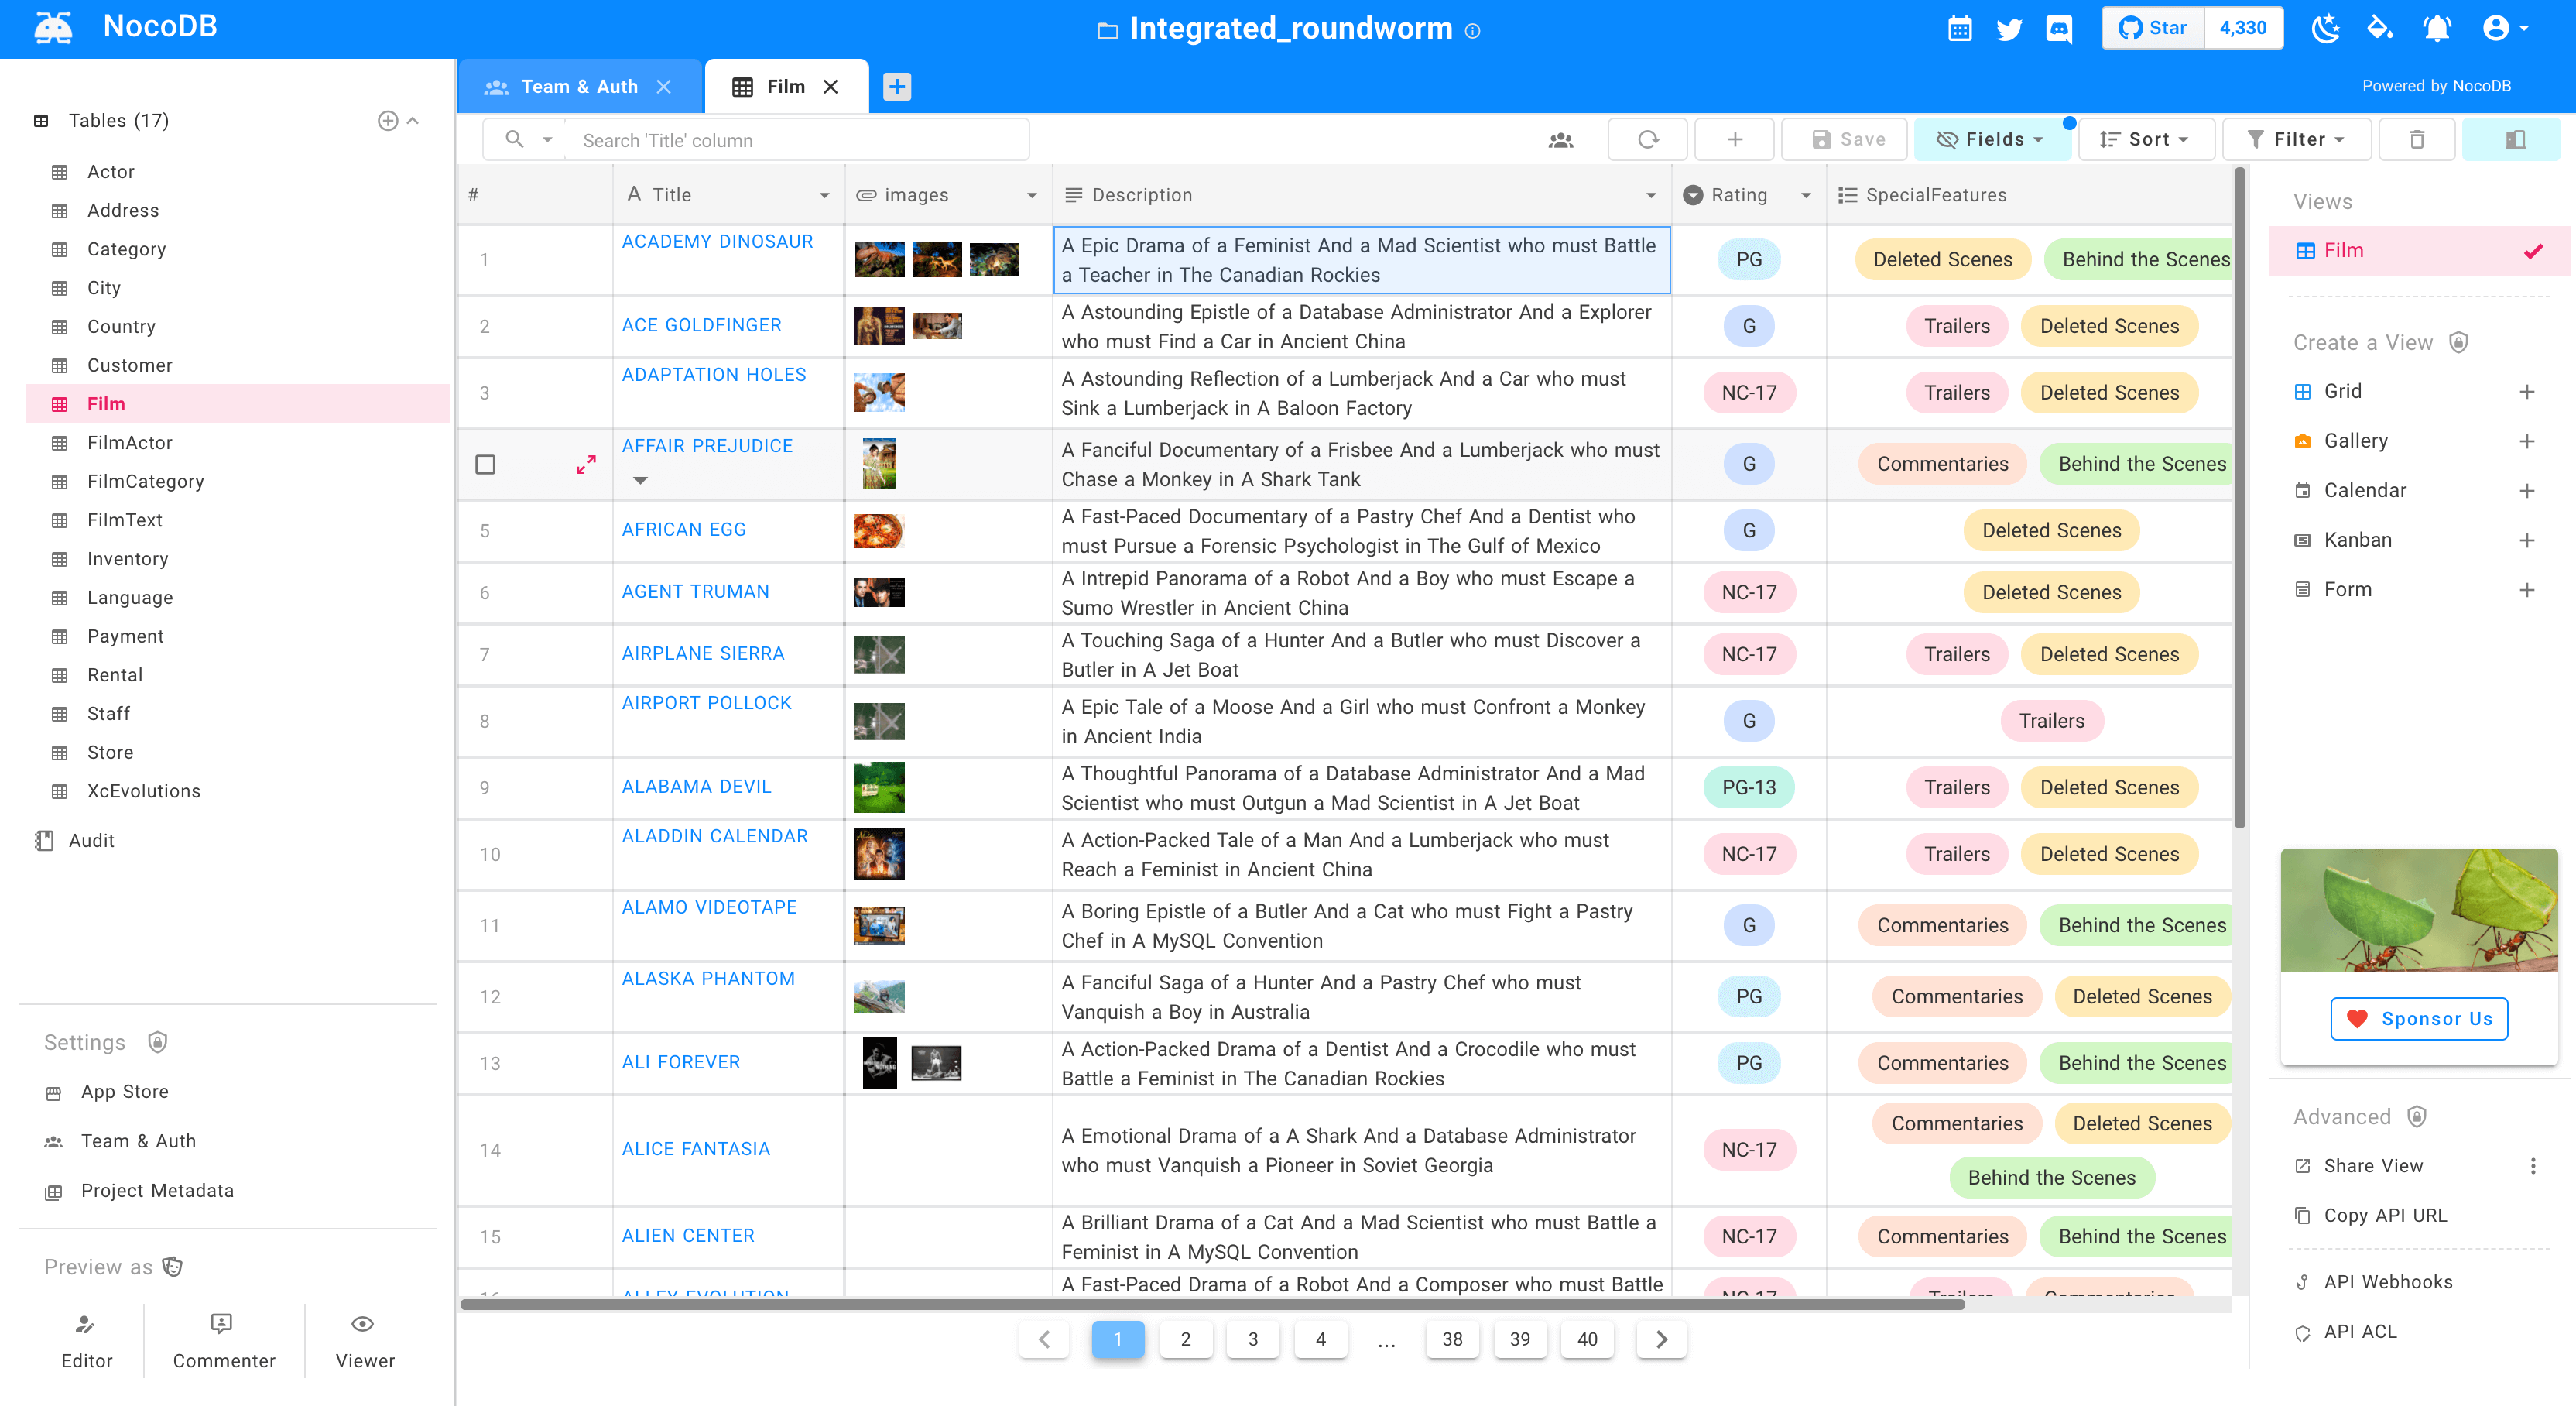The image size is (2576, 1406).
Task: Click the refresh/reload icon
Action: [1646, 139]
